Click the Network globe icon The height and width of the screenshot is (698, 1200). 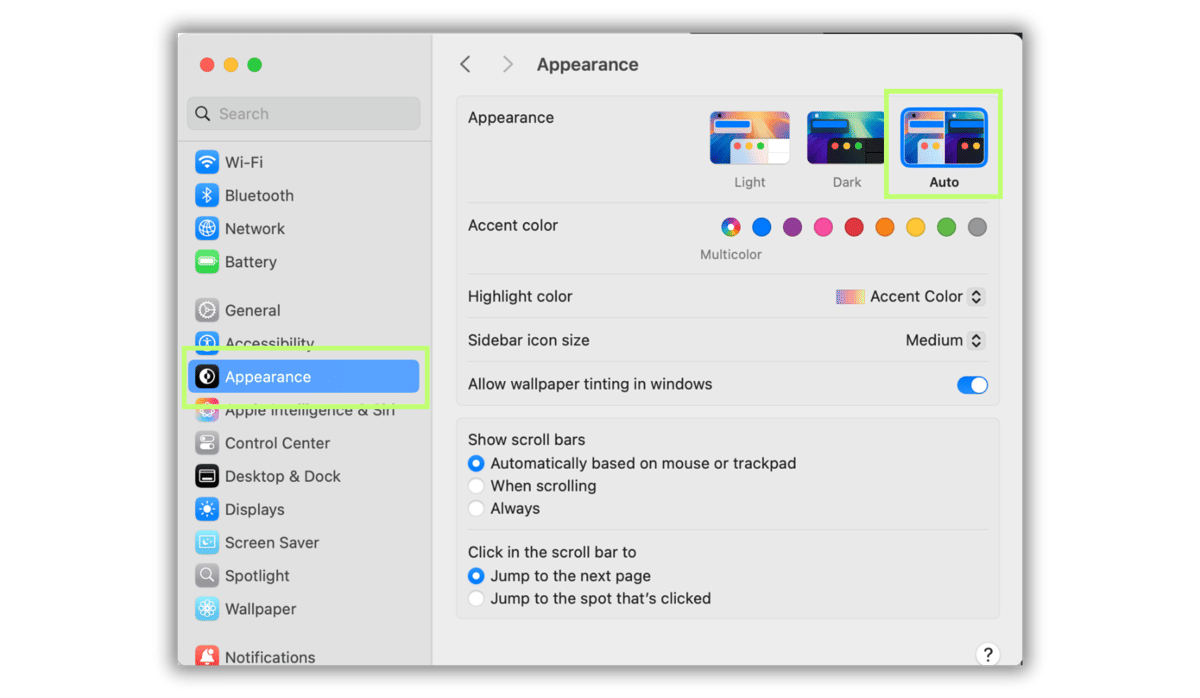(x=207, y=228)
